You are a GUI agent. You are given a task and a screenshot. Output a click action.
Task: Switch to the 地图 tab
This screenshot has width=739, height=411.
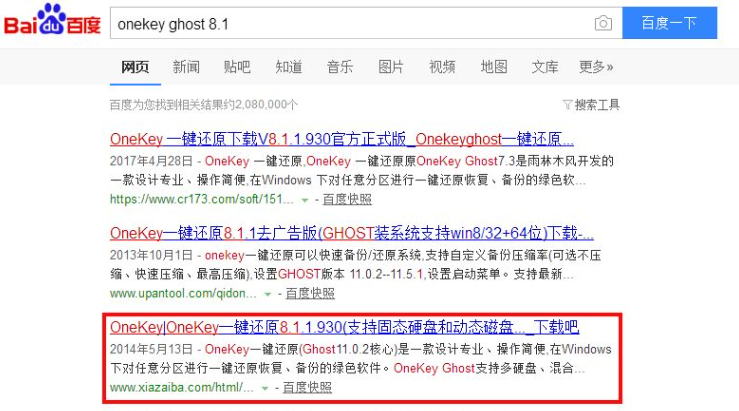pos(493,67)
